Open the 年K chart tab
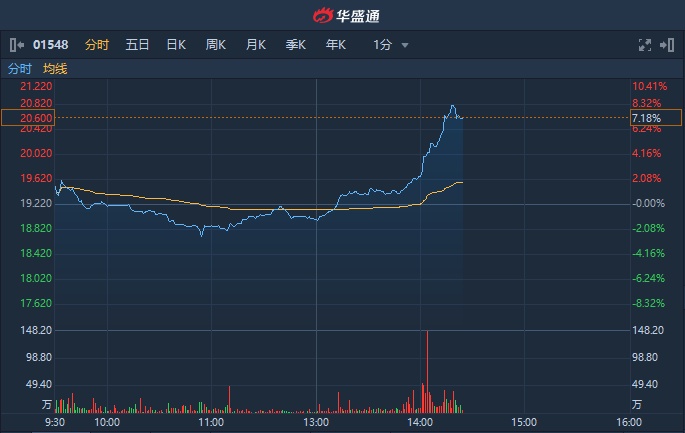Screen dimensions: 685x433 [335, 45]
